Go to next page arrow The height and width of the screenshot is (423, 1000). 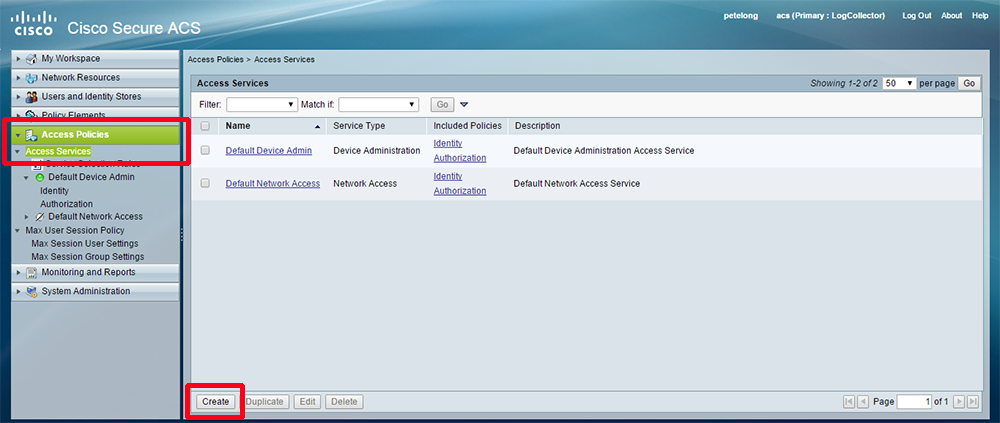click(x=959, y=402)
